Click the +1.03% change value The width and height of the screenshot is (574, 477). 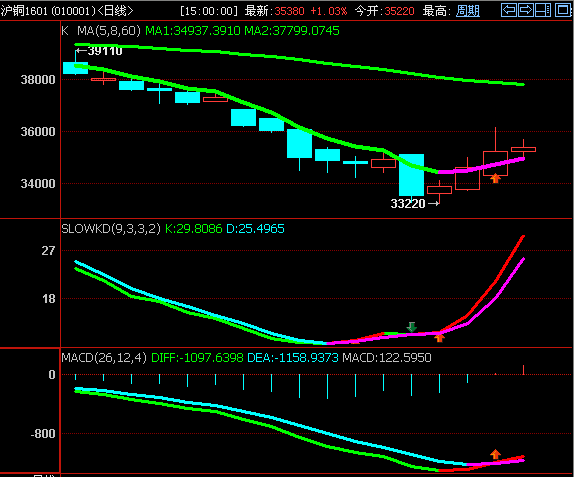[x=328, y=11]
